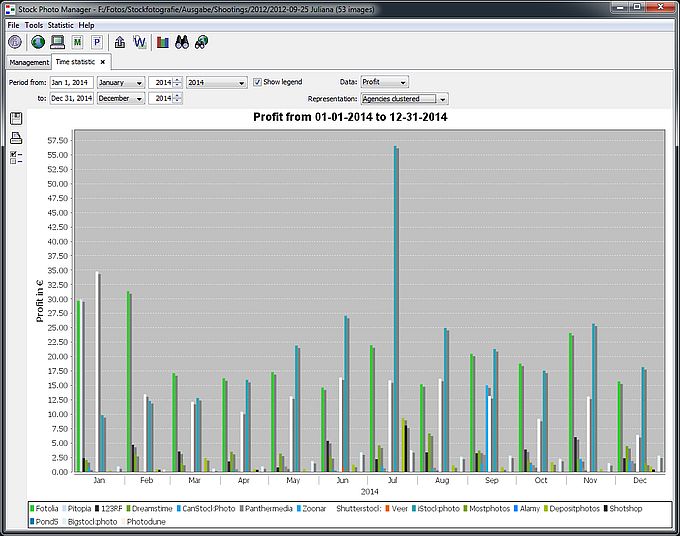The image size is (680, 536).
Task: Click the Depositphotos legend entry
Action: click(572, 508)
